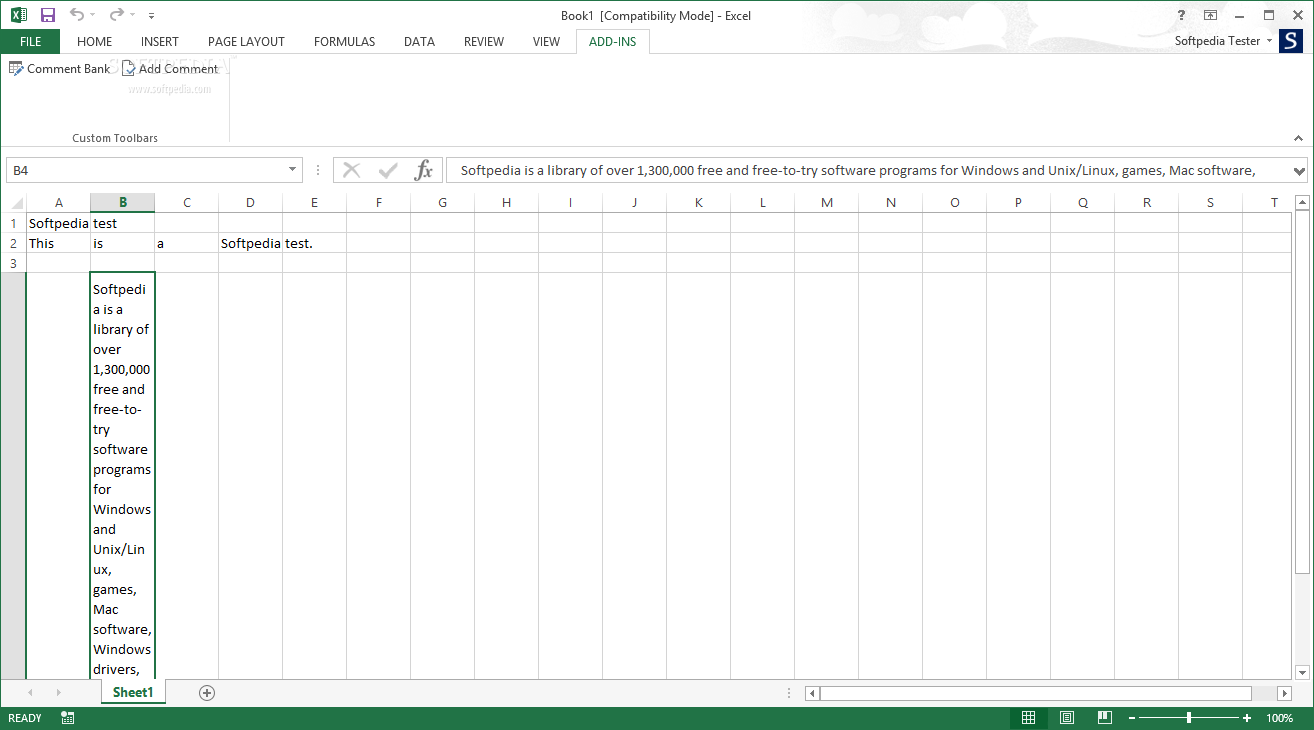Select the Sheet1 tab
Screen dimensions: 1314x730
(133, 692)
